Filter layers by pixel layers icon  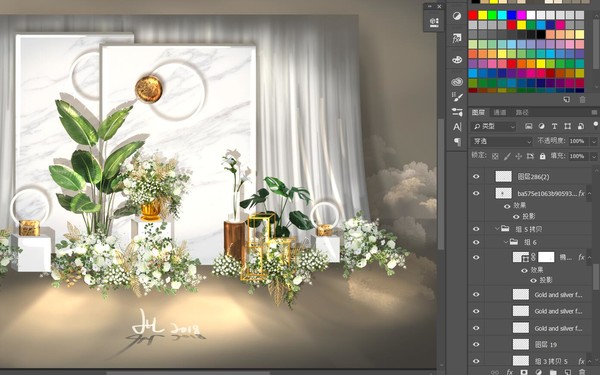[x=529, y=126]
